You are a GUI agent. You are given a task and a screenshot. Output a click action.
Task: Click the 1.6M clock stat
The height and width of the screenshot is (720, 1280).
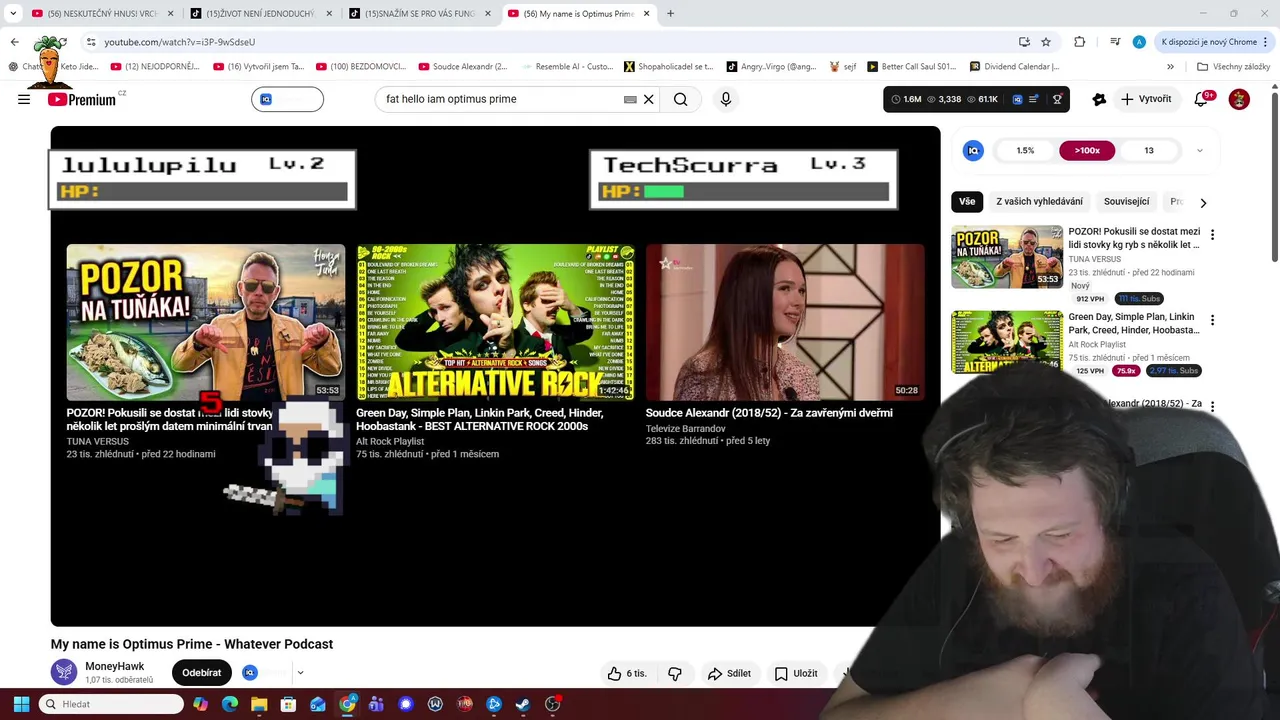click(906, 99)
